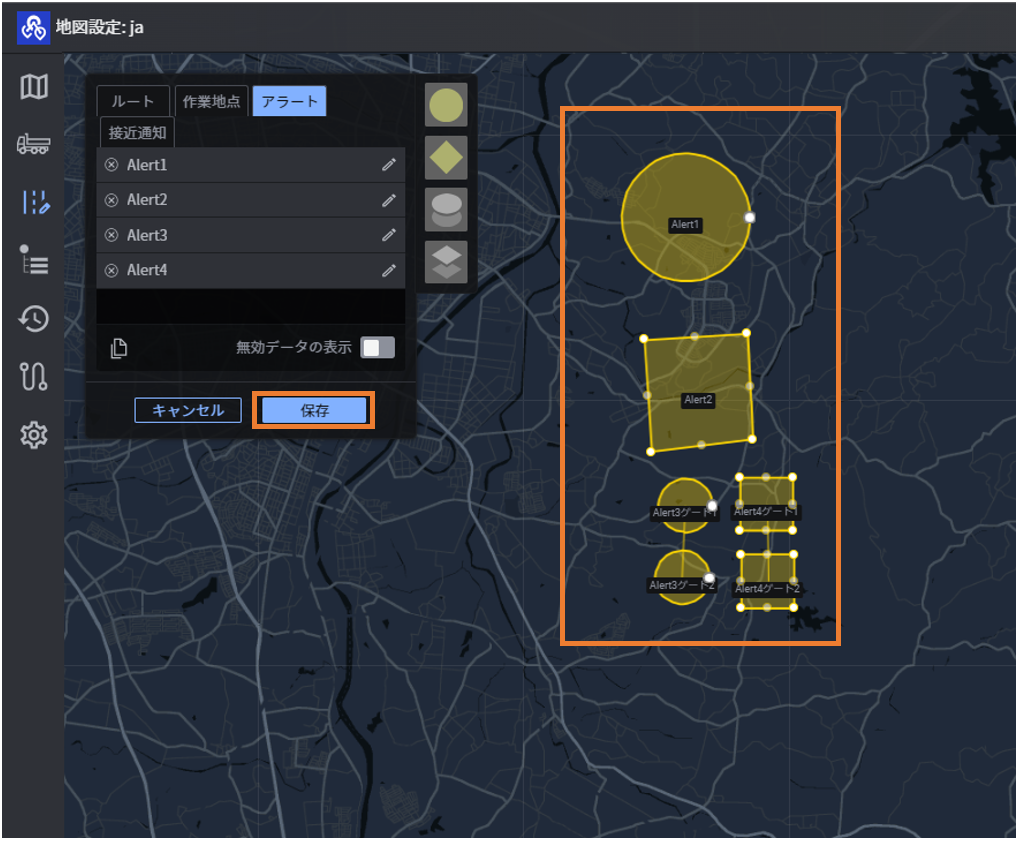Click the Alert1 label on the map

[x=685, y=224]
